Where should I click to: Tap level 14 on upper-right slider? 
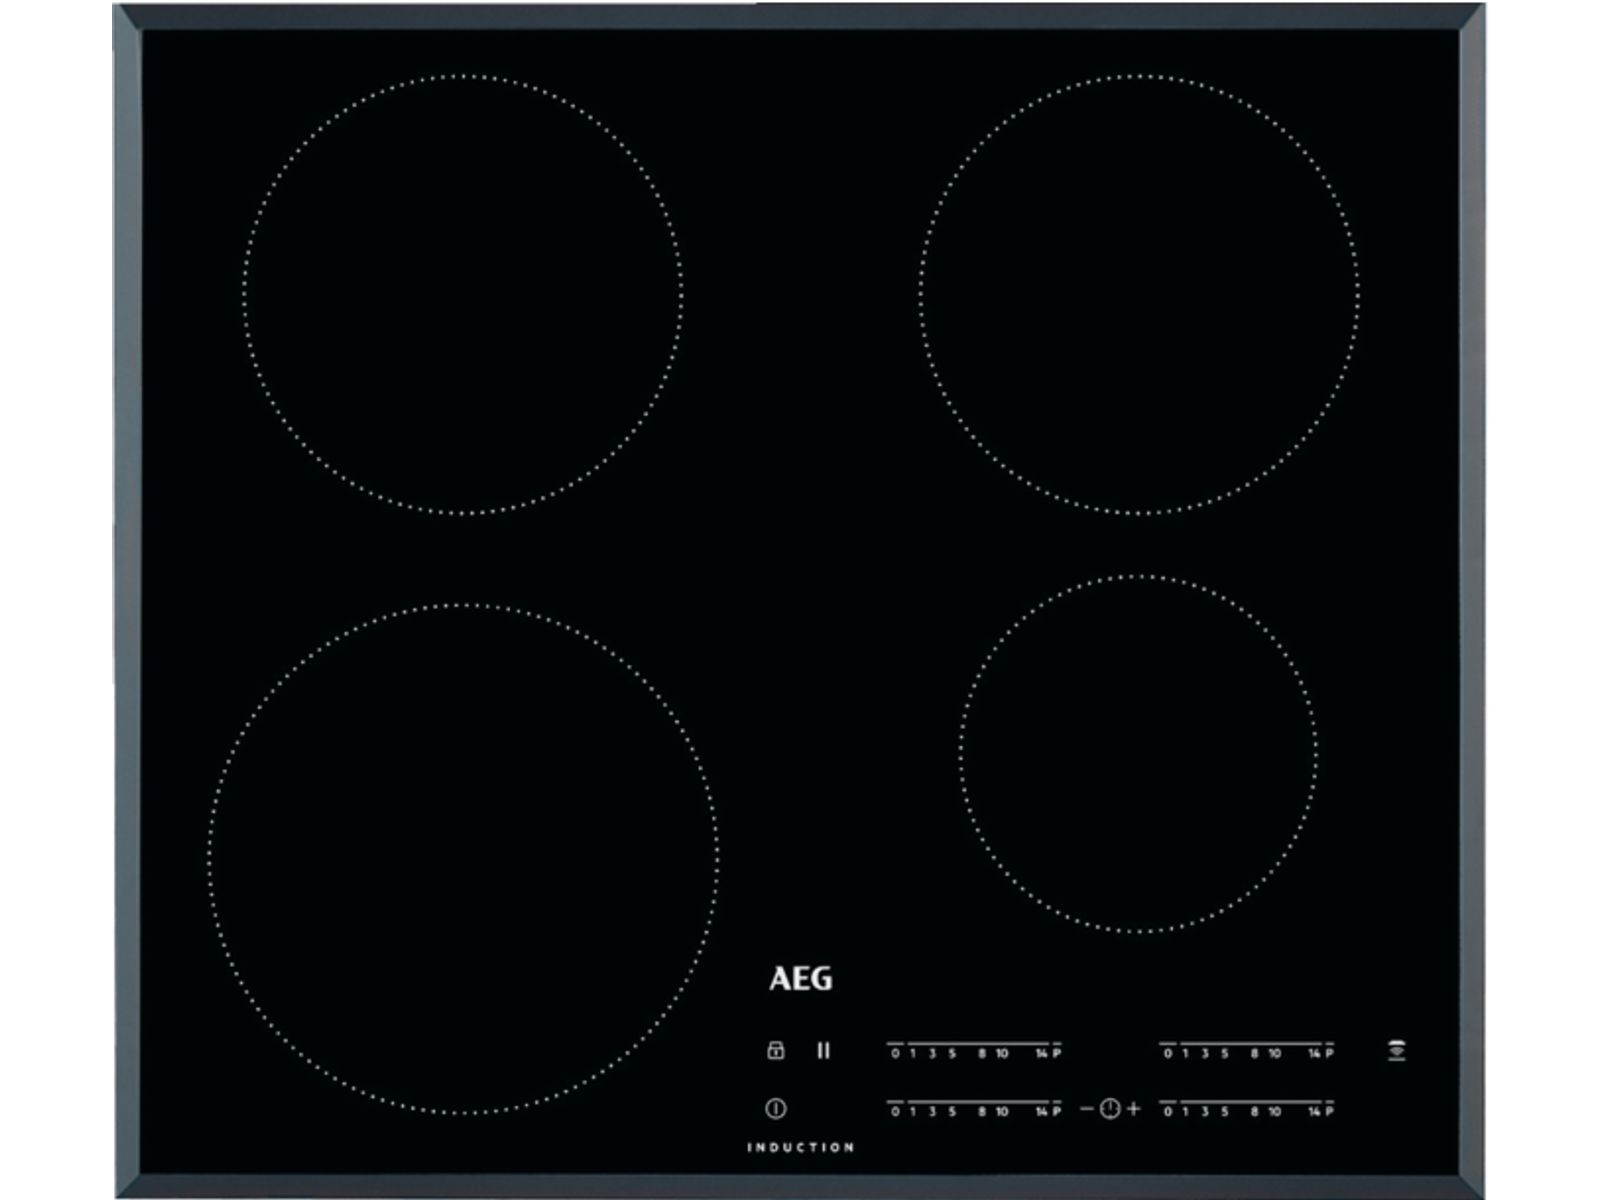point(1314,1053)
